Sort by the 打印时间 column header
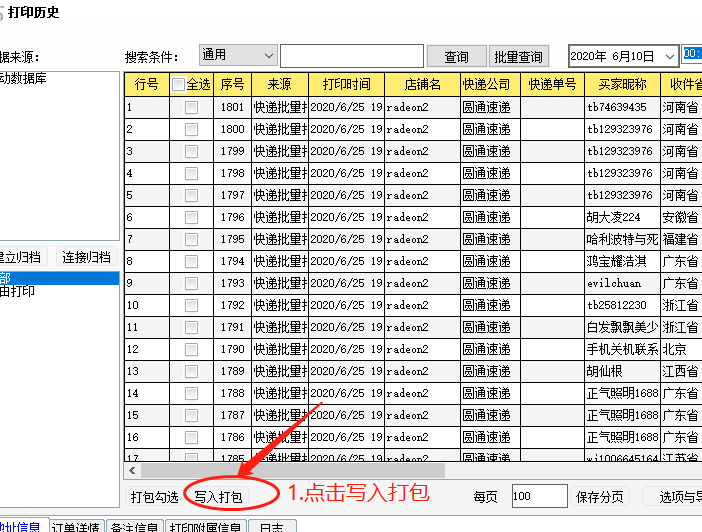This screenshot has height=532, width=702. pos(346,85)
